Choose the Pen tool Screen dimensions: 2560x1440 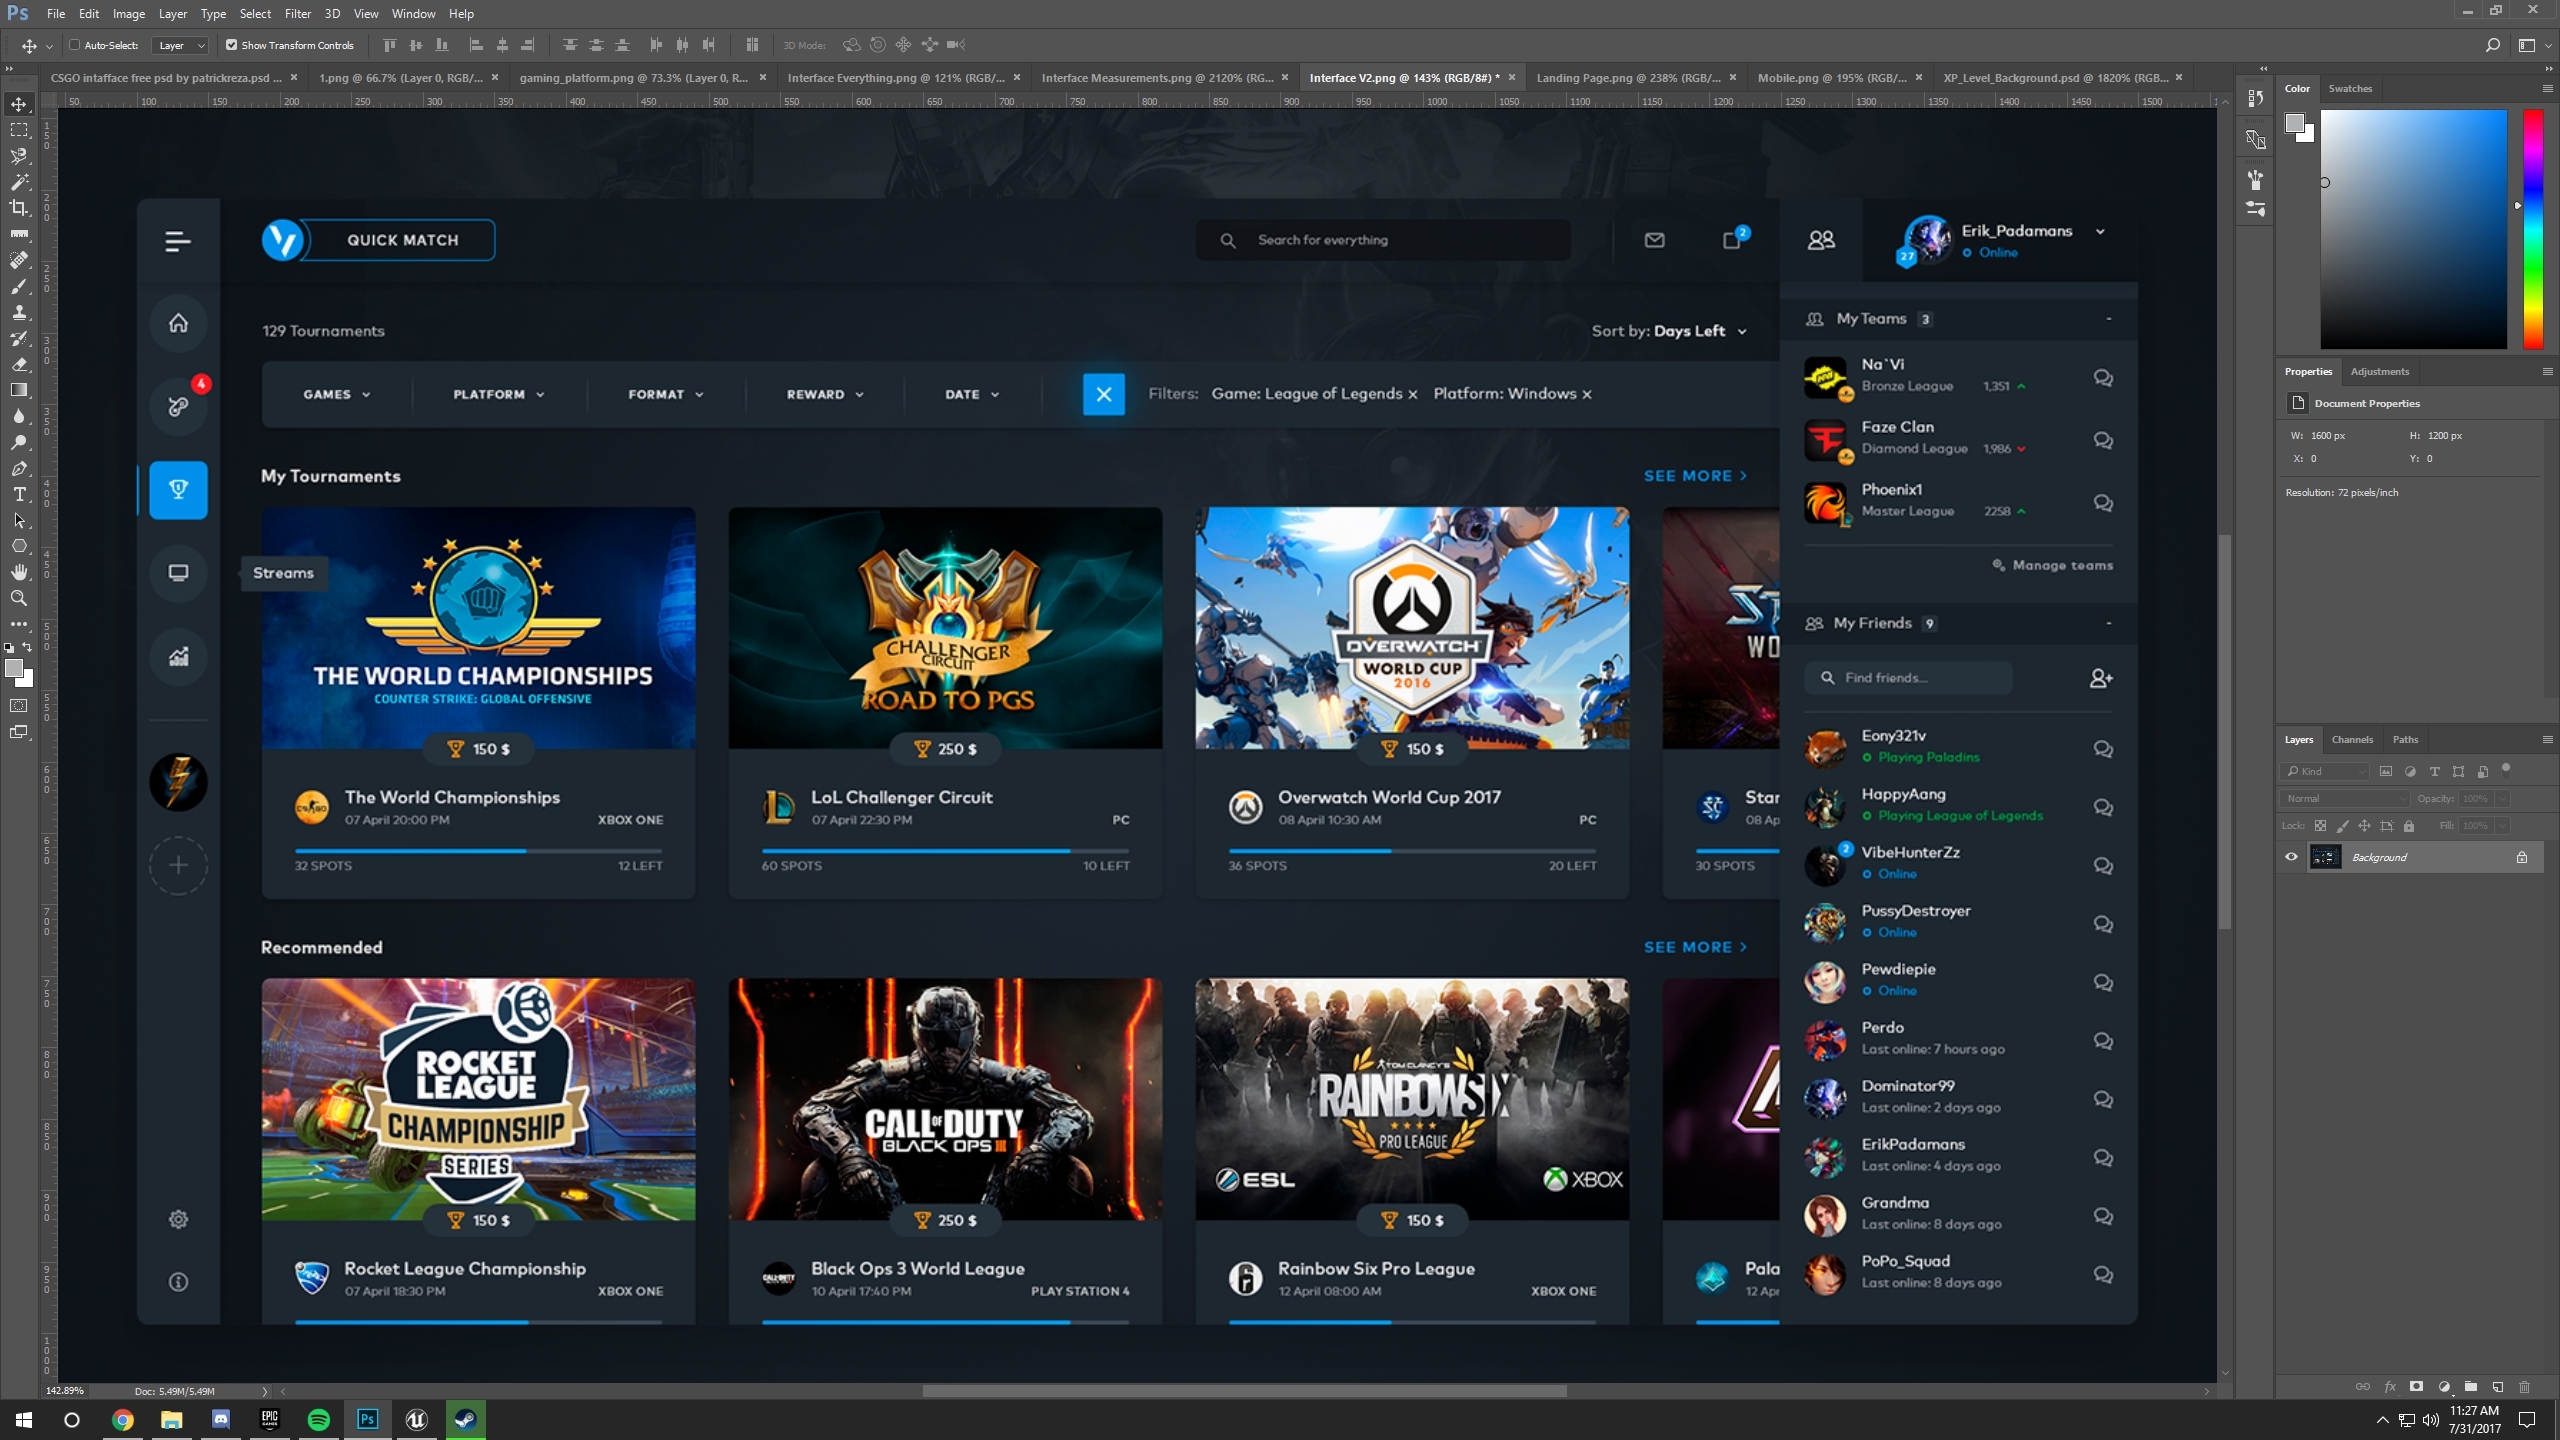pos(19,468)
